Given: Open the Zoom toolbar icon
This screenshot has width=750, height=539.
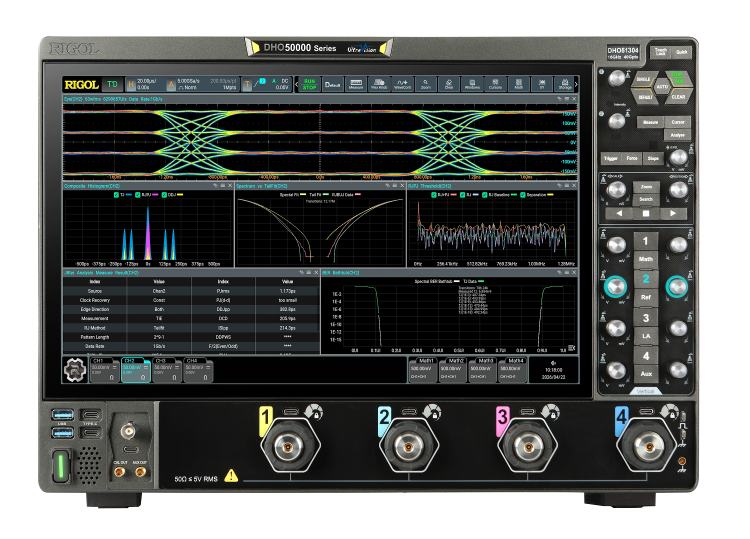Looking at the screenshot, I should 426,84.
